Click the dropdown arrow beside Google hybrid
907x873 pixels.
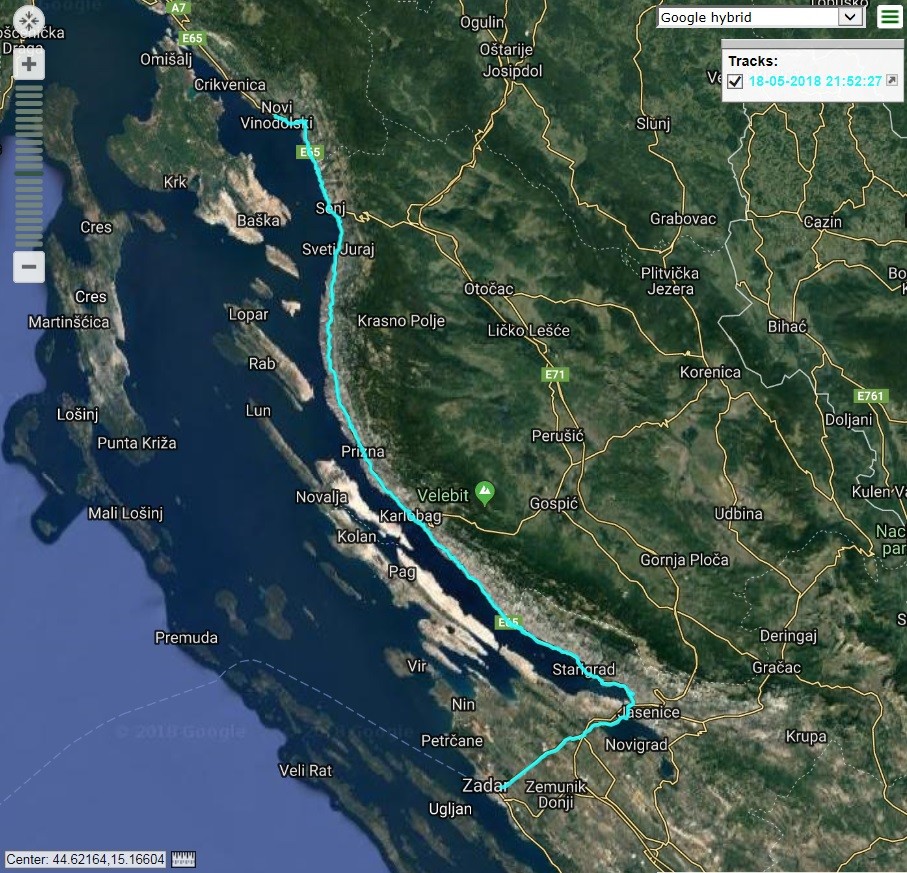(x=850, y=17)
